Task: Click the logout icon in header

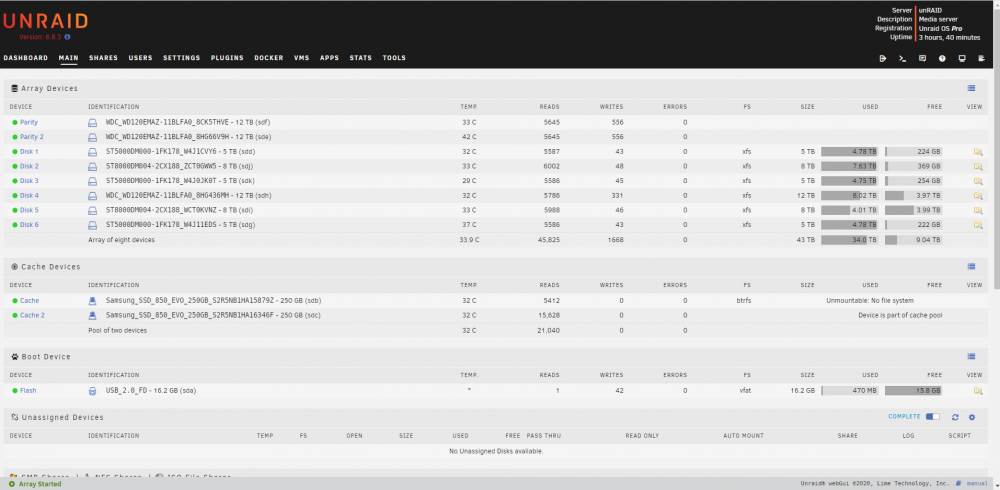Action: coord(883,58)
